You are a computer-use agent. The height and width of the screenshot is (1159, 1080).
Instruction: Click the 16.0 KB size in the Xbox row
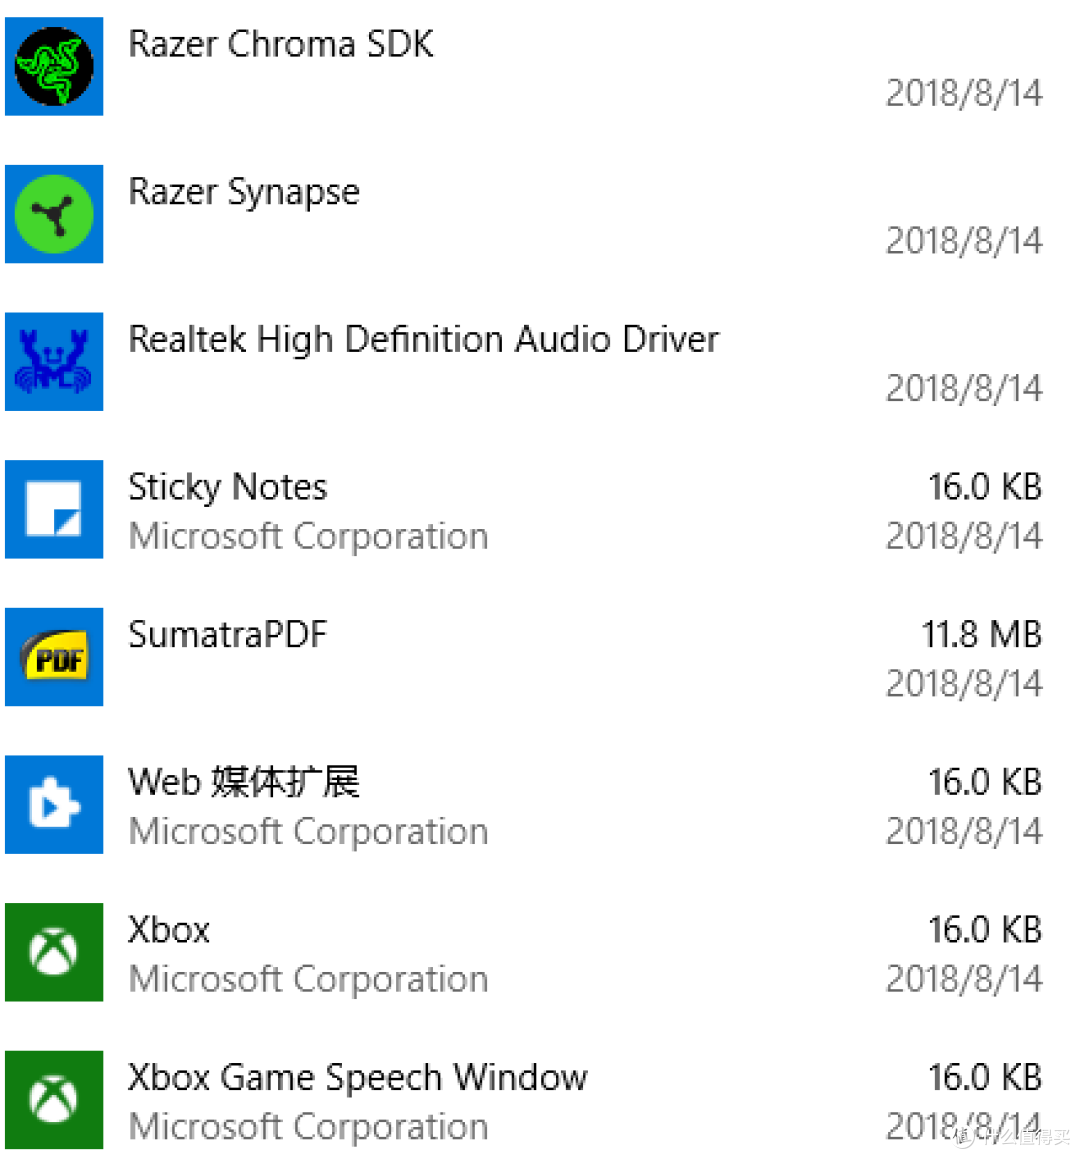[x=985, y=930]
